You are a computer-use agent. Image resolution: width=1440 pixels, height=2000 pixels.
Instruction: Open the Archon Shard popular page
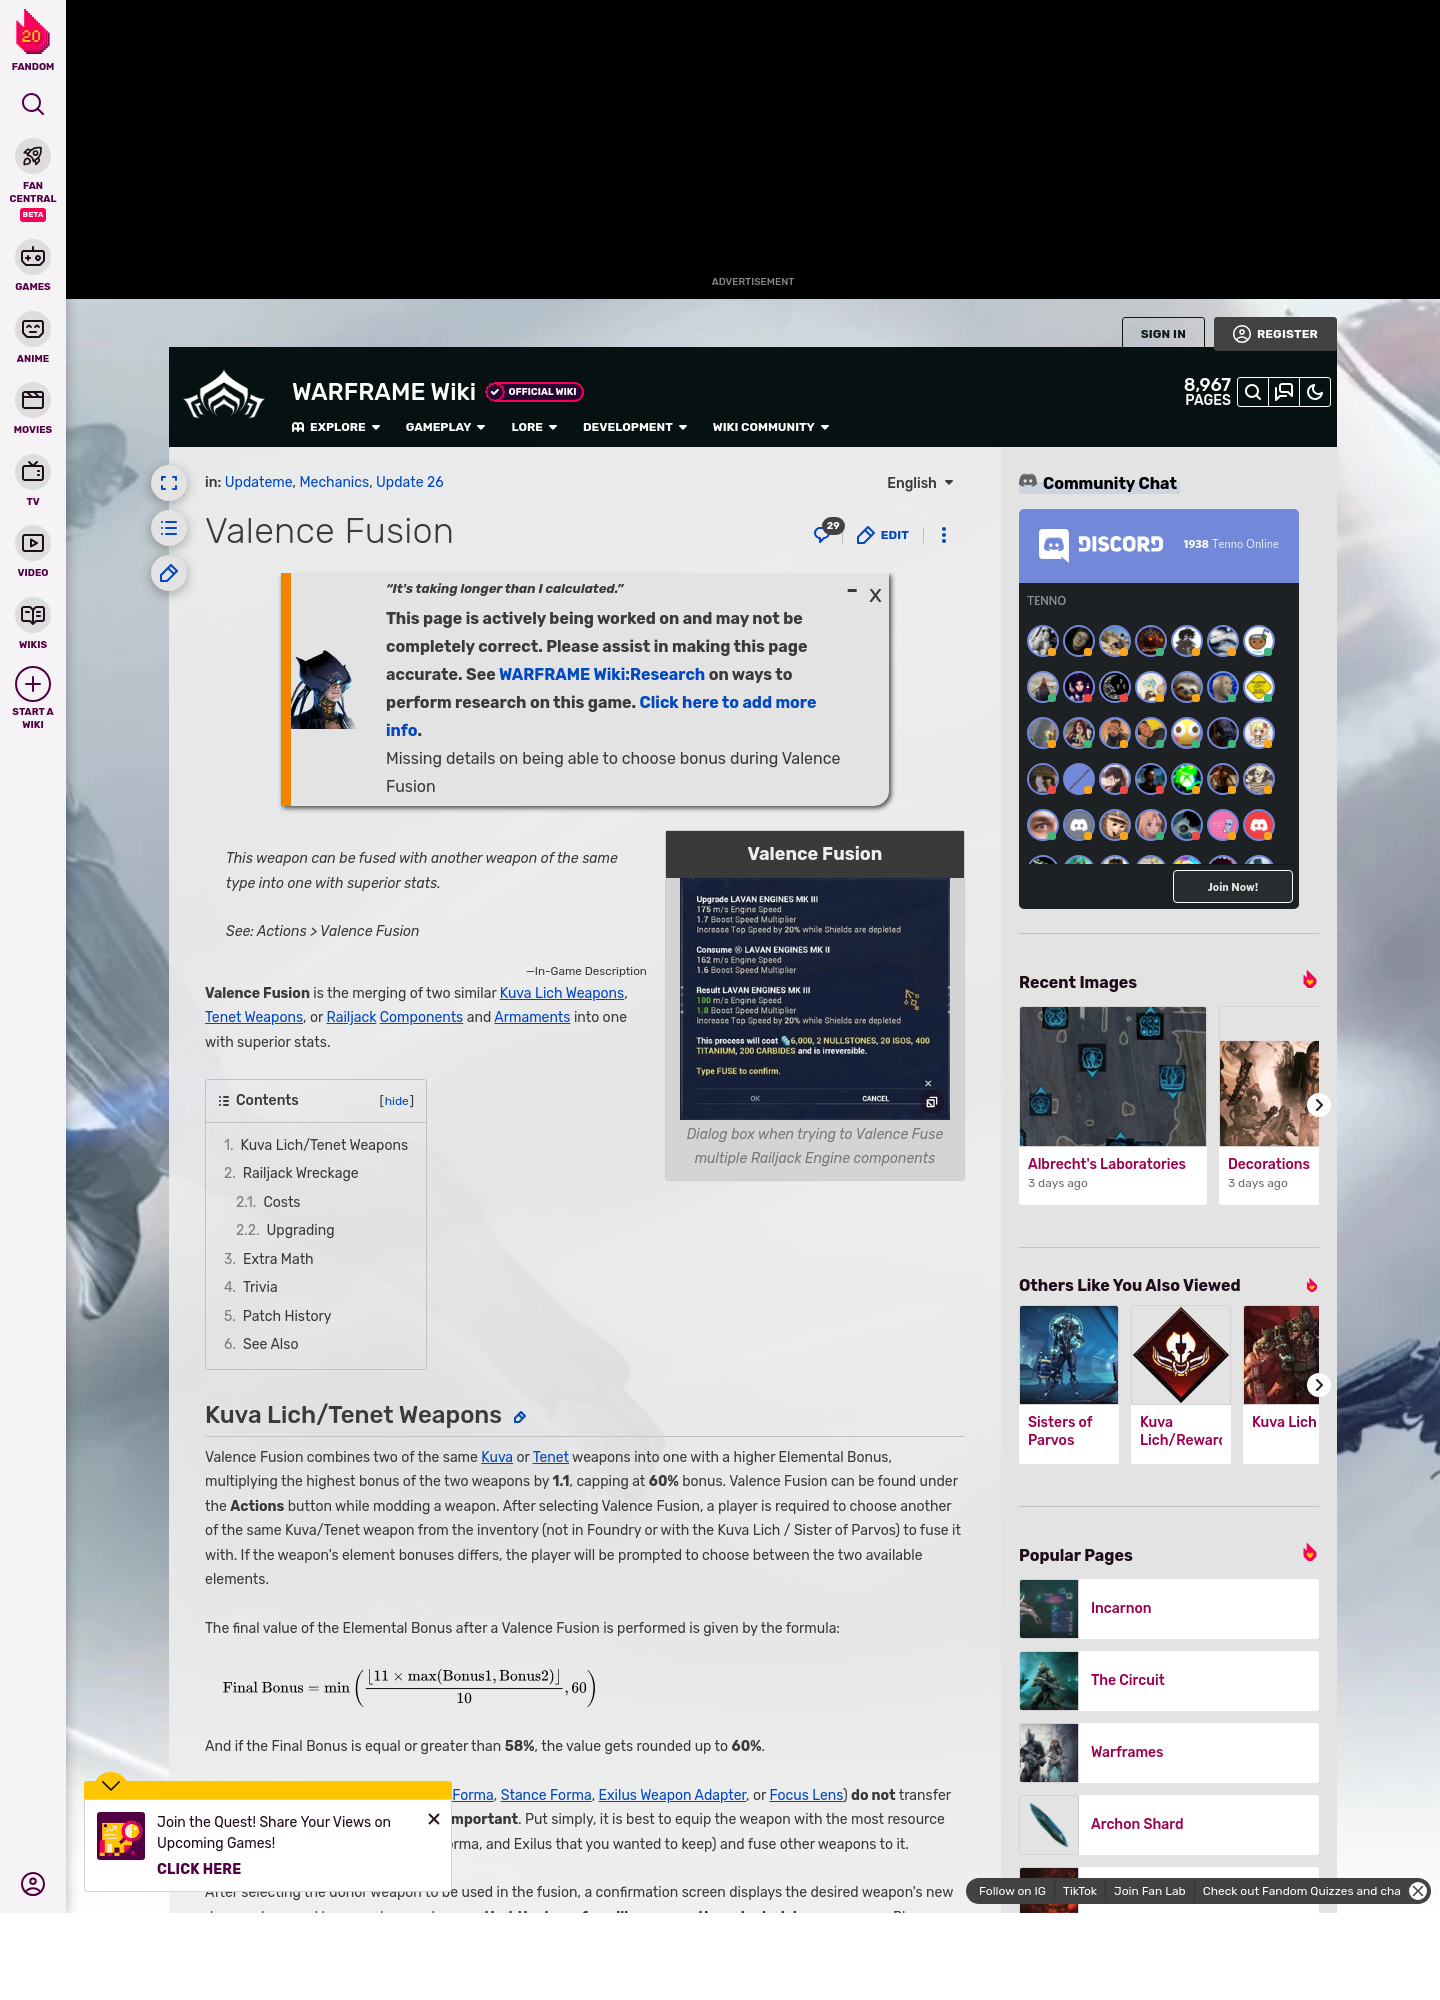(x=1169, y=1824)
